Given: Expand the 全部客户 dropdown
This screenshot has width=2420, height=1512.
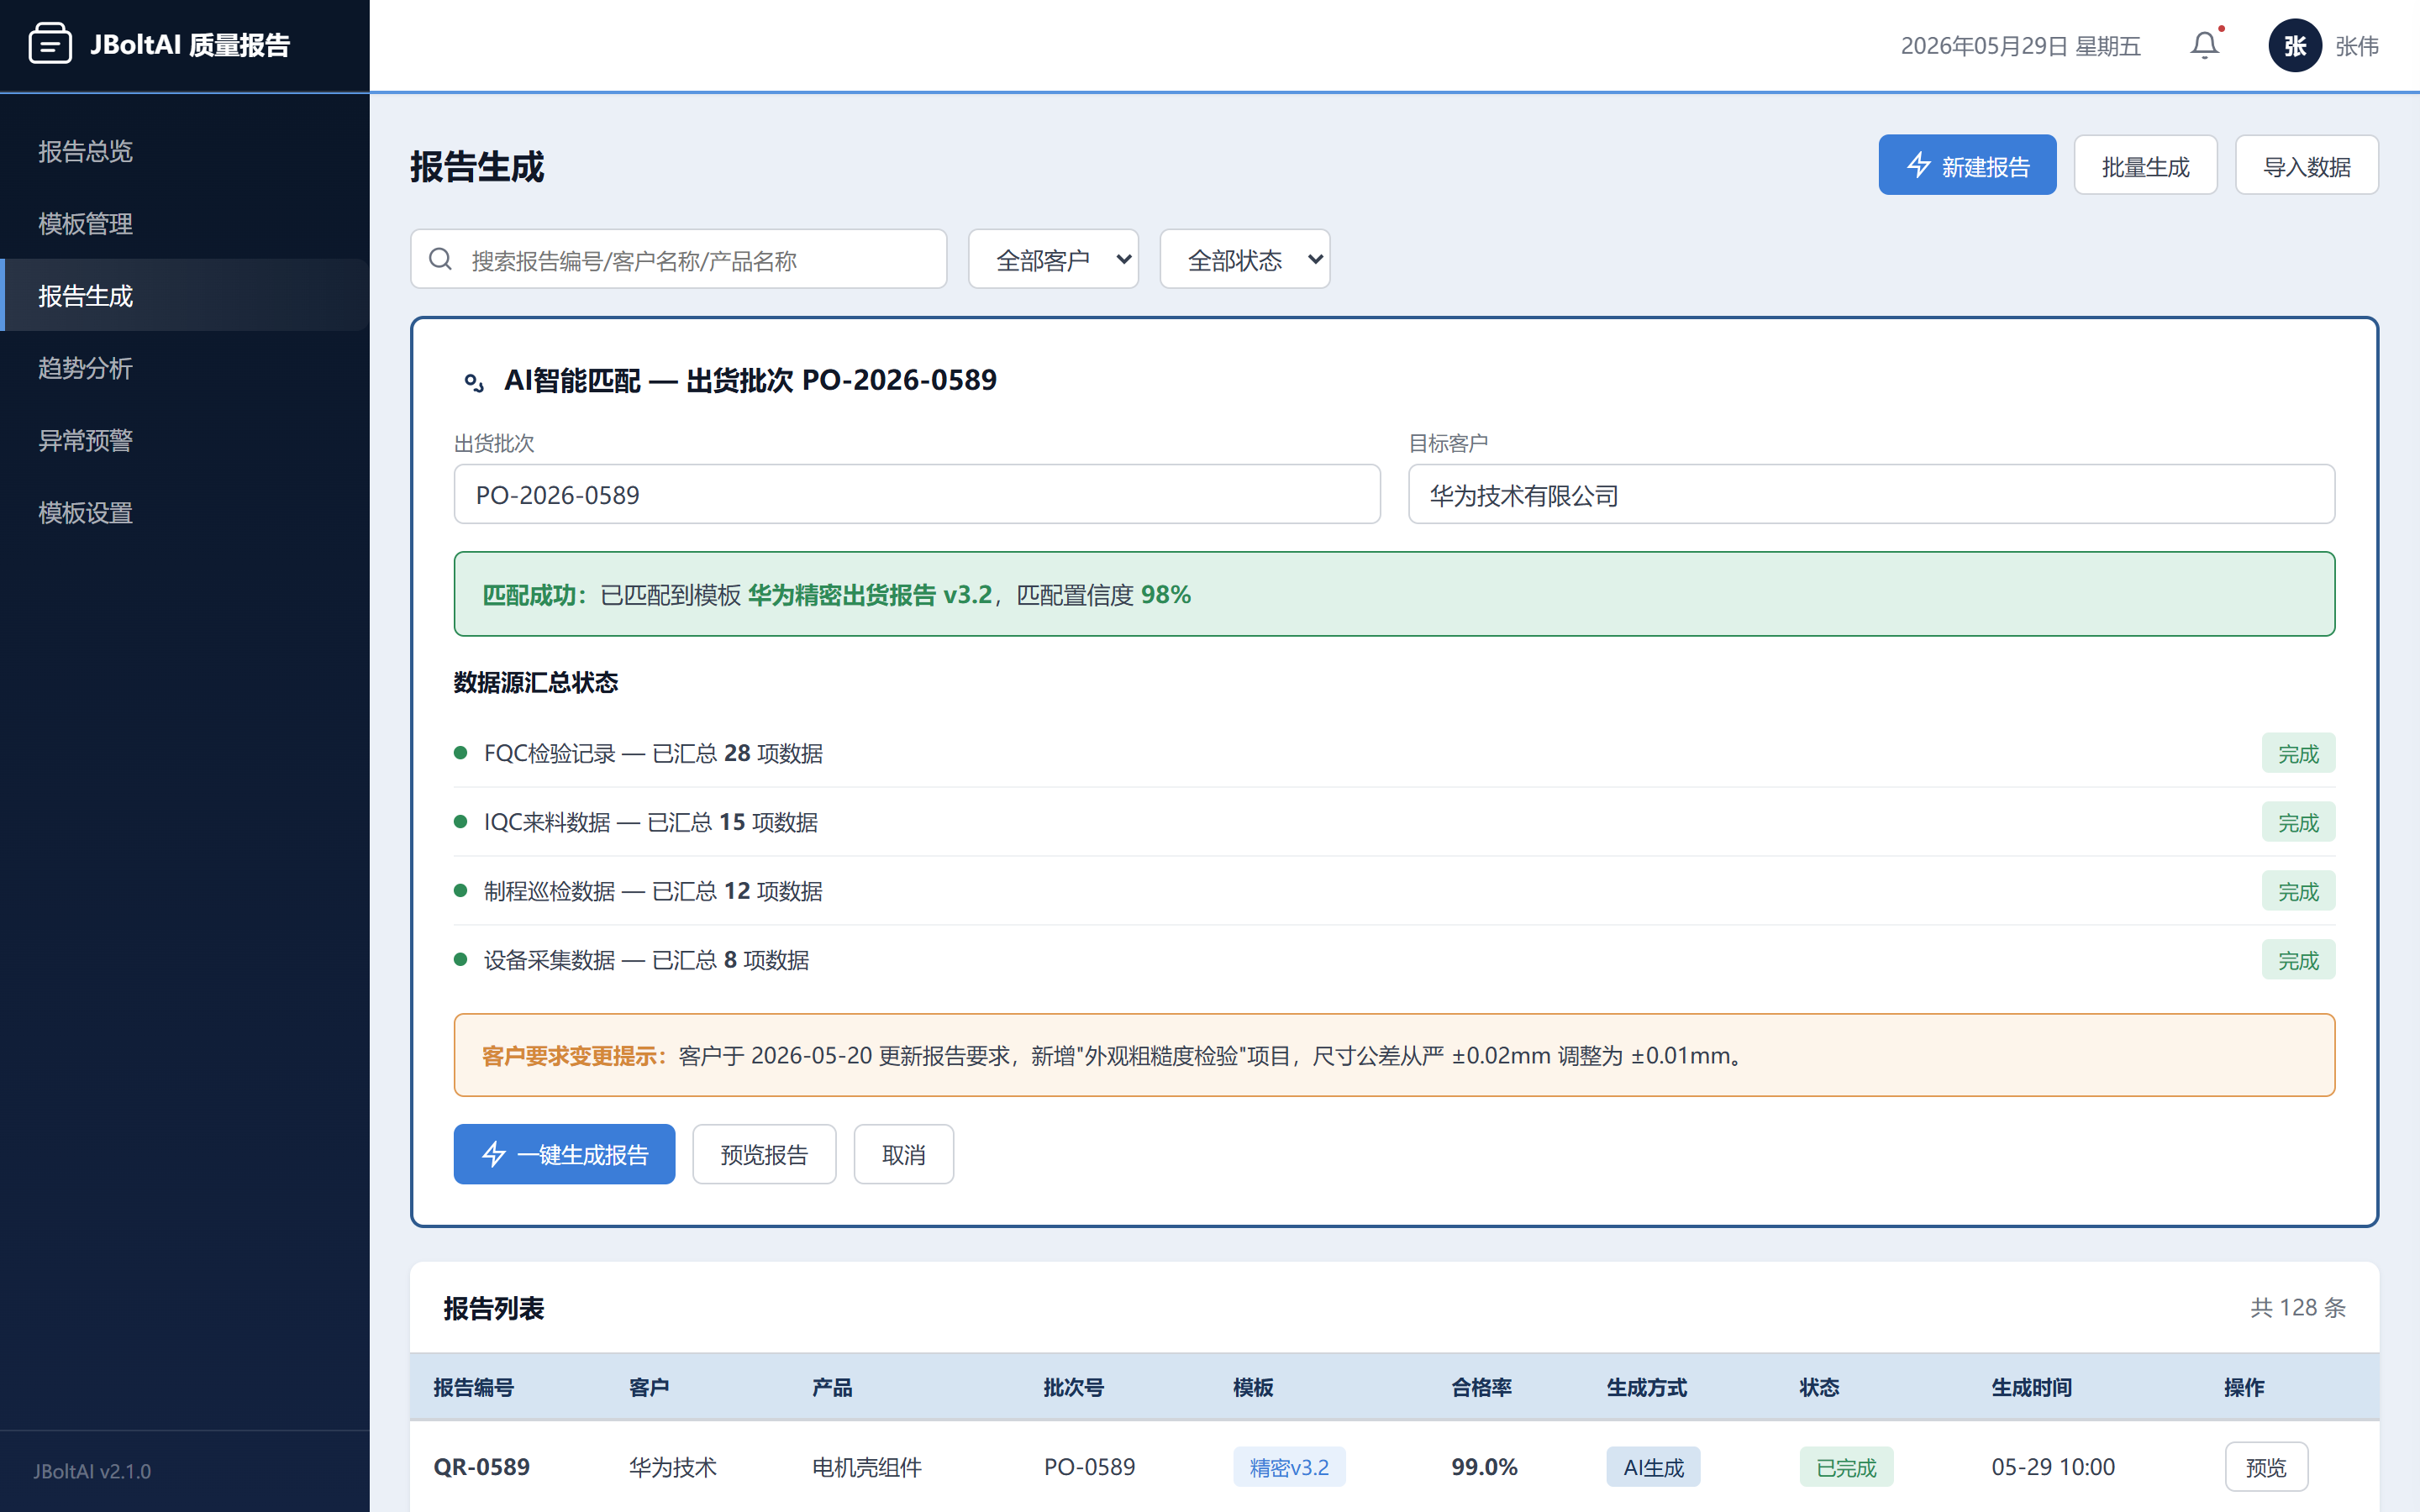Looking at the screenshot, I should (x=1053, y=259).
